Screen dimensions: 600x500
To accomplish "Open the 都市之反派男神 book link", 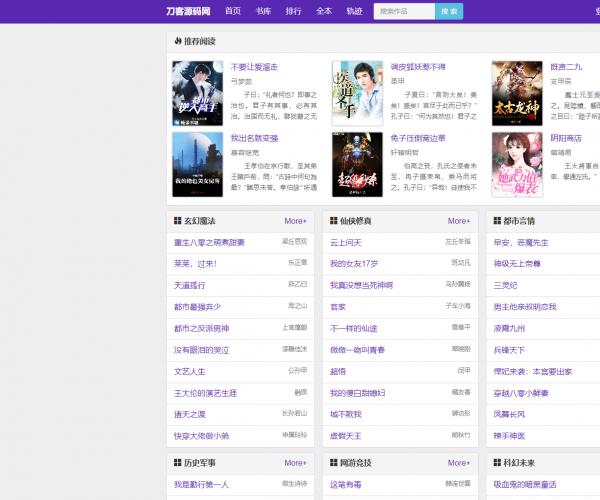I will click(x=201, y=328).
